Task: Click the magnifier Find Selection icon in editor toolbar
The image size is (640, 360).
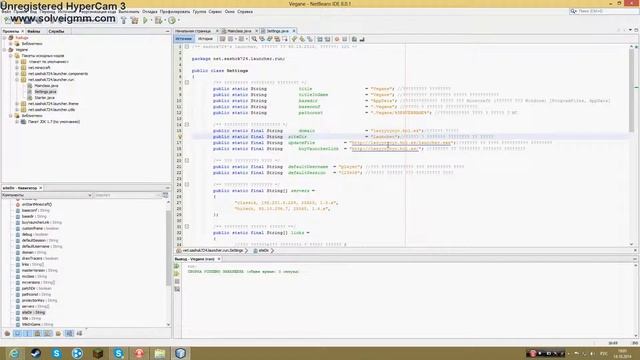Action: tap(254, 39)
